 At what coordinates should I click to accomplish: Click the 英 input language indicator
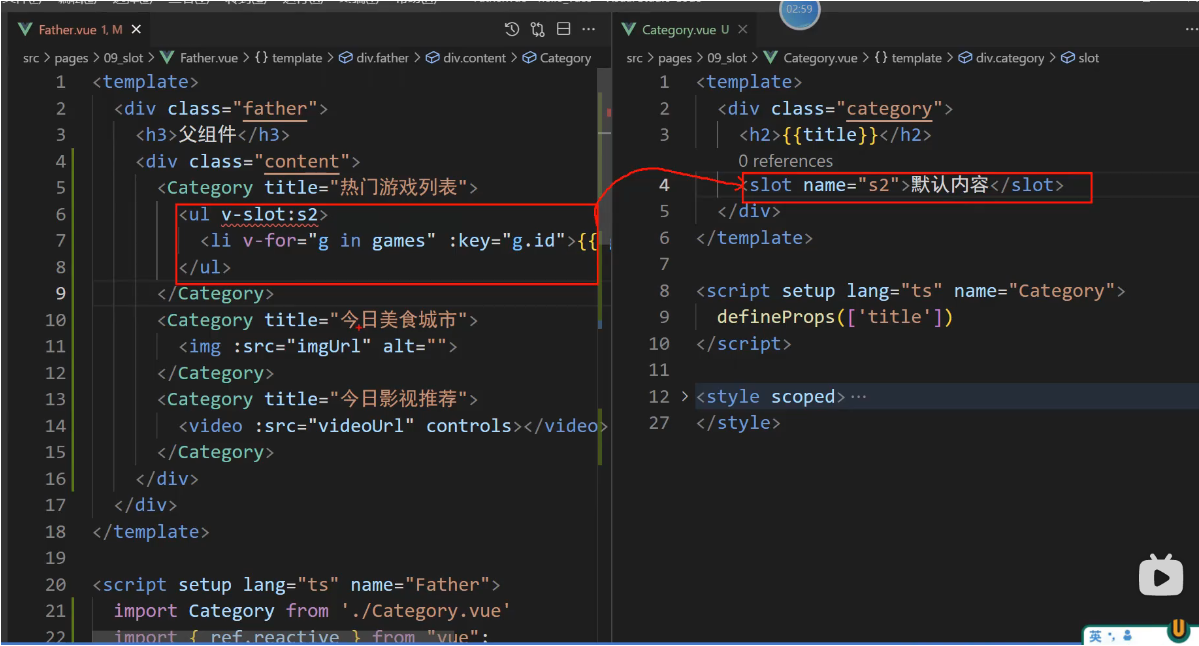click(x=1095, y=636)
